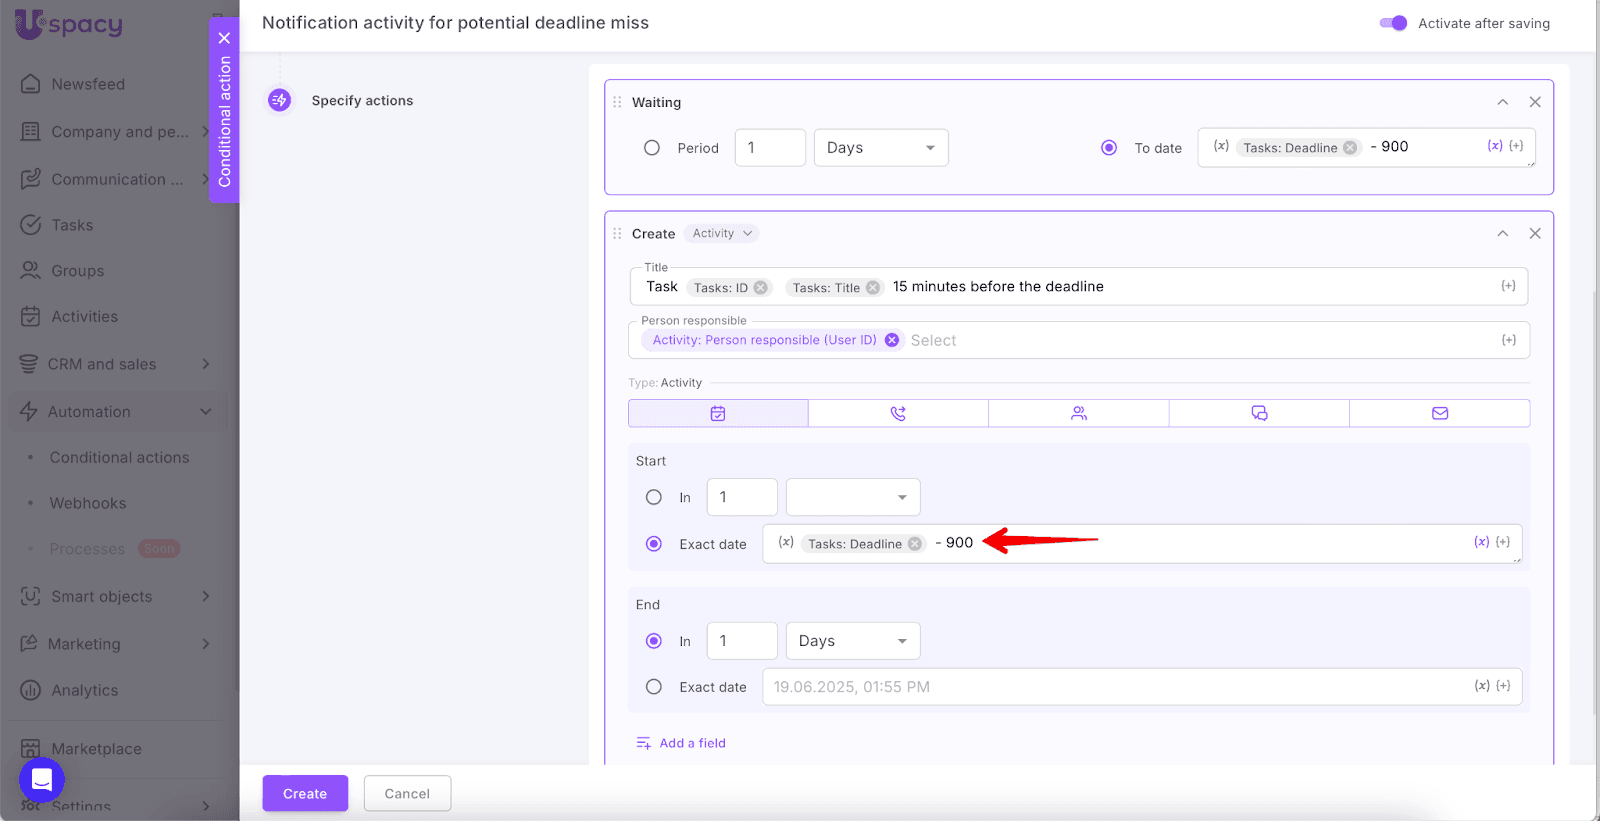Select the Period radio button in Waiting
1600x821 pixels.
pos(652,148)
